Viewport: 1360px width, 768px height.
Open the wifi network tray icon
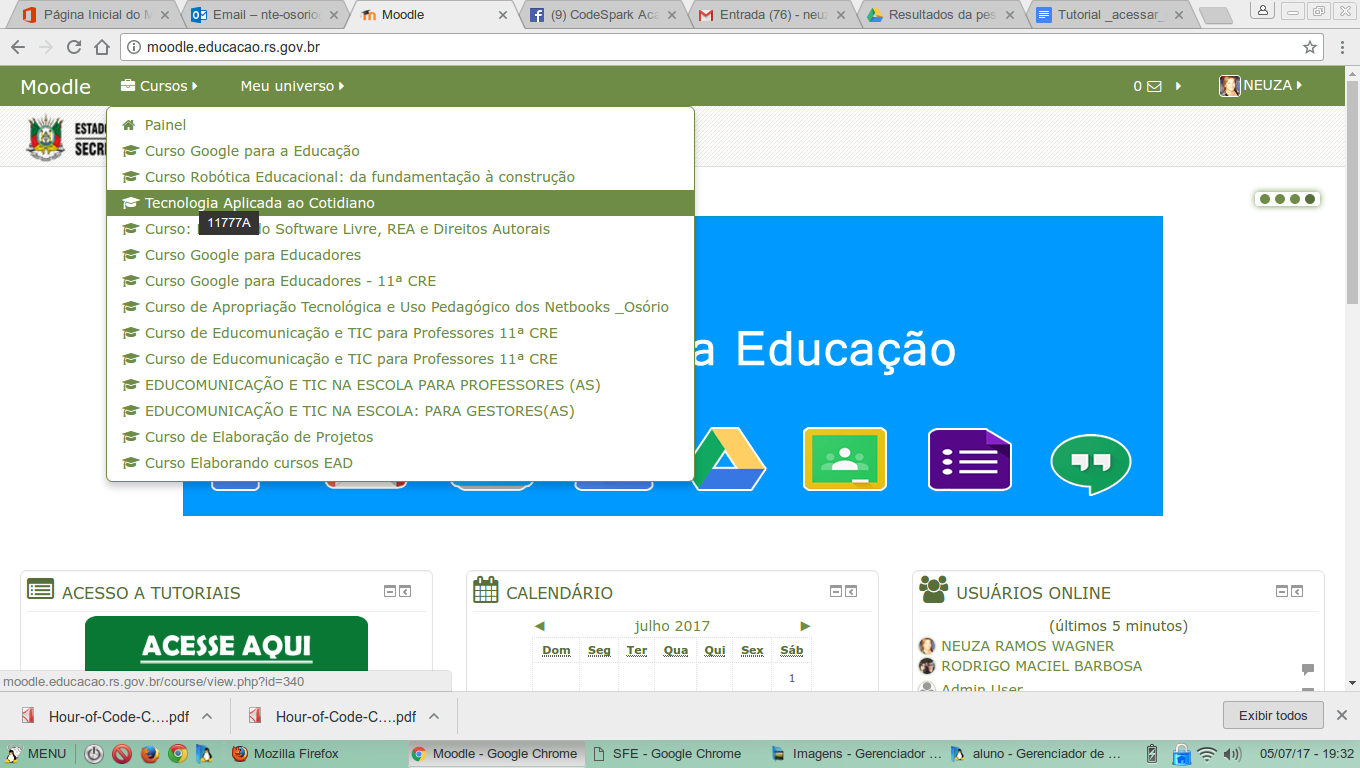tap(1207, 754)
